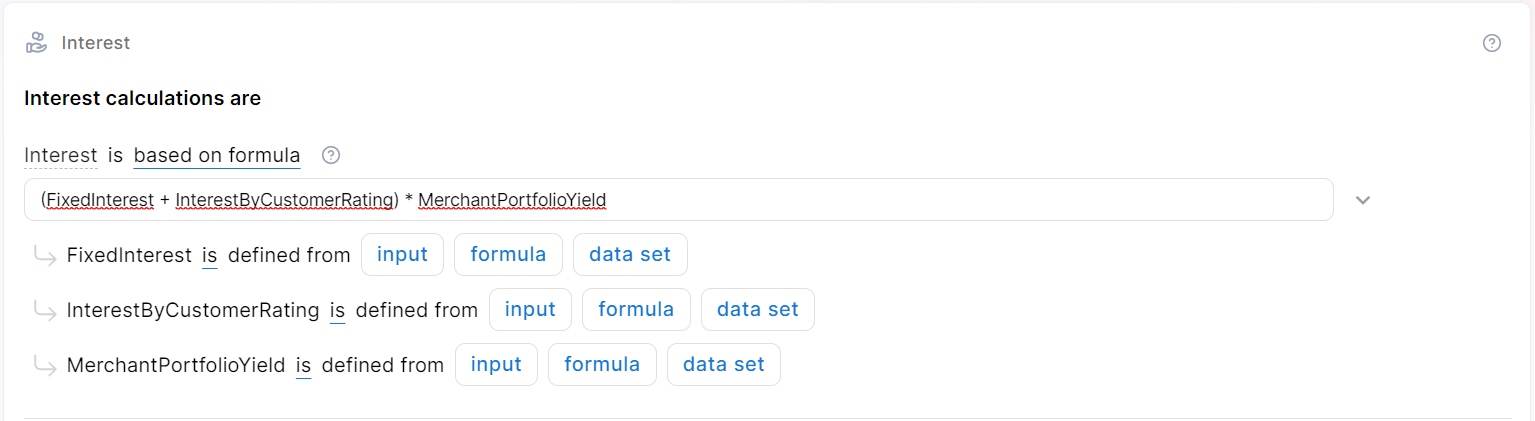Click help icon beside 'based on formula'
This screenshot has height=421, width=1535.
331,155
